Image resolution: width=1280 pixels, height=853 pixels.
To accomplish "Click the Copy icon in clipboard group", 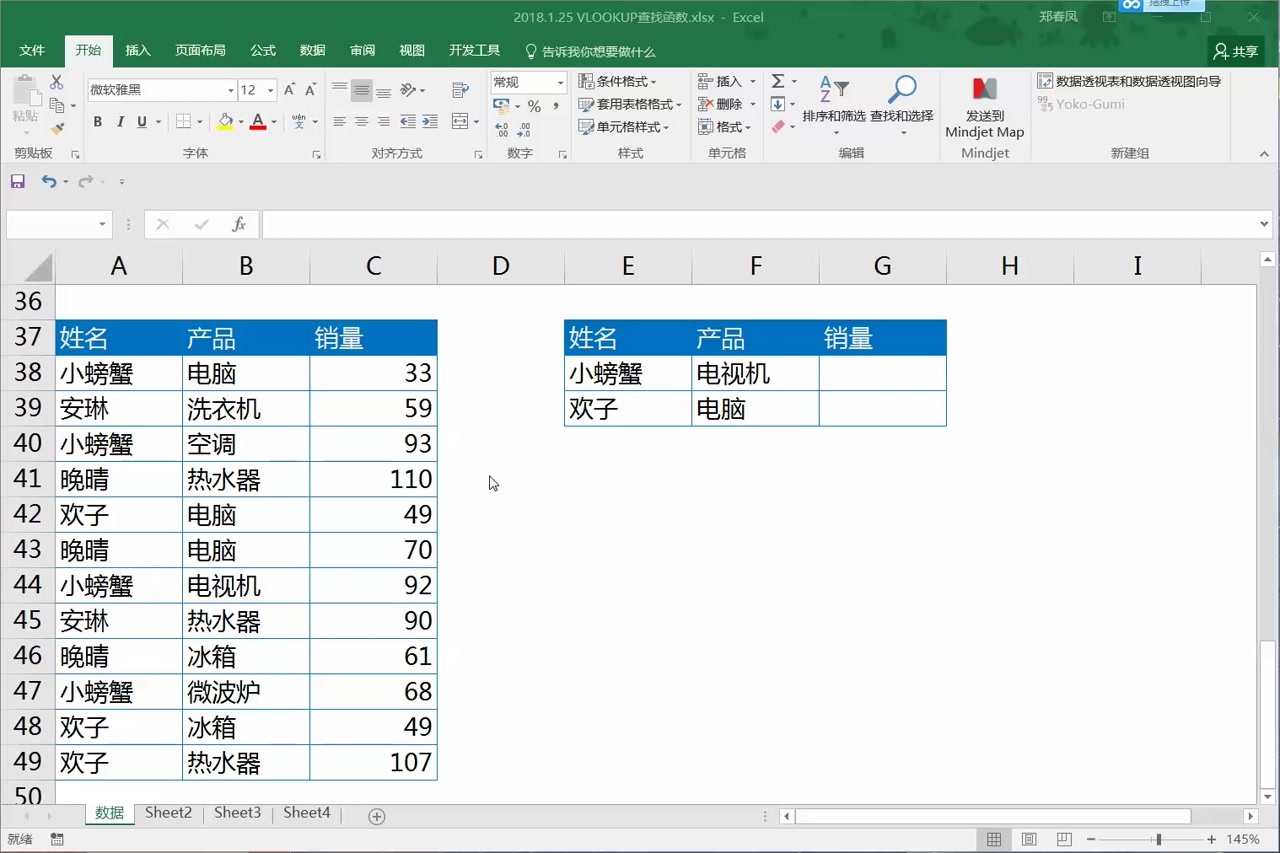I will pos(57,105).
